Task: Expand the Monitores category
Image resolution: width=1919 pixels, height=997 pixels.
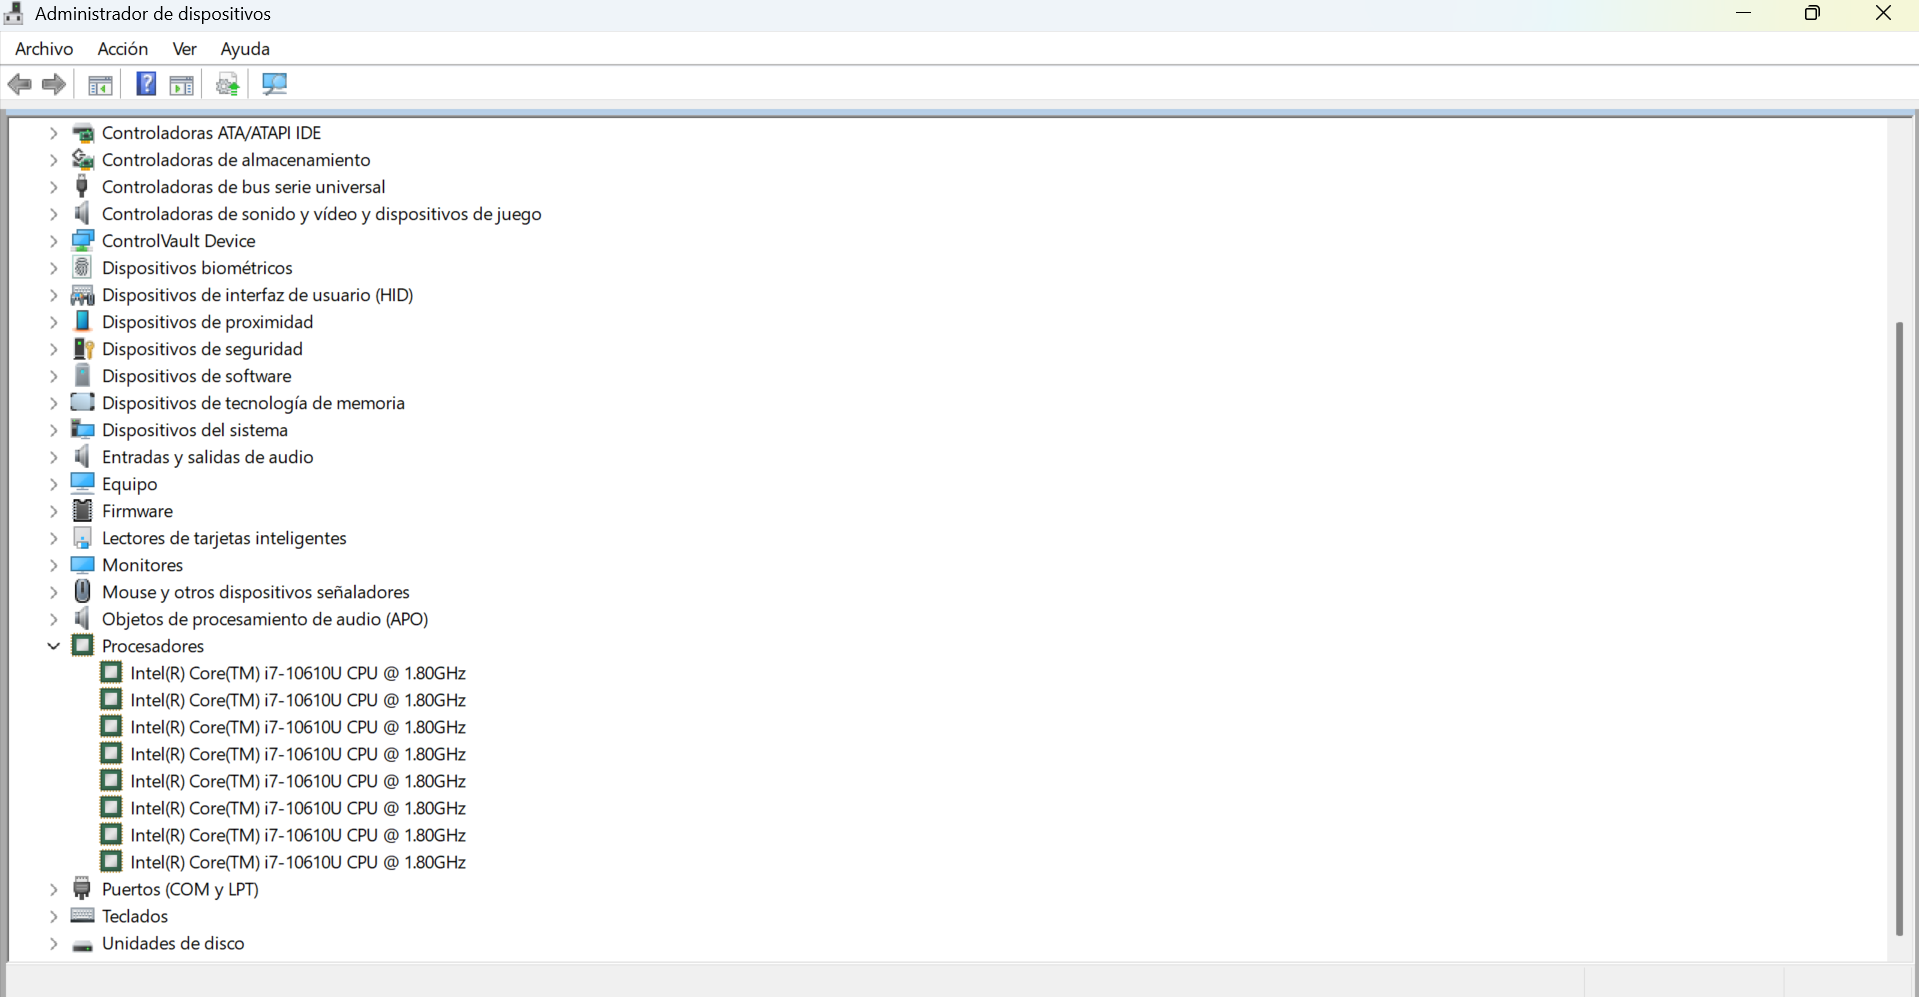Action: (x=54, y=565)
